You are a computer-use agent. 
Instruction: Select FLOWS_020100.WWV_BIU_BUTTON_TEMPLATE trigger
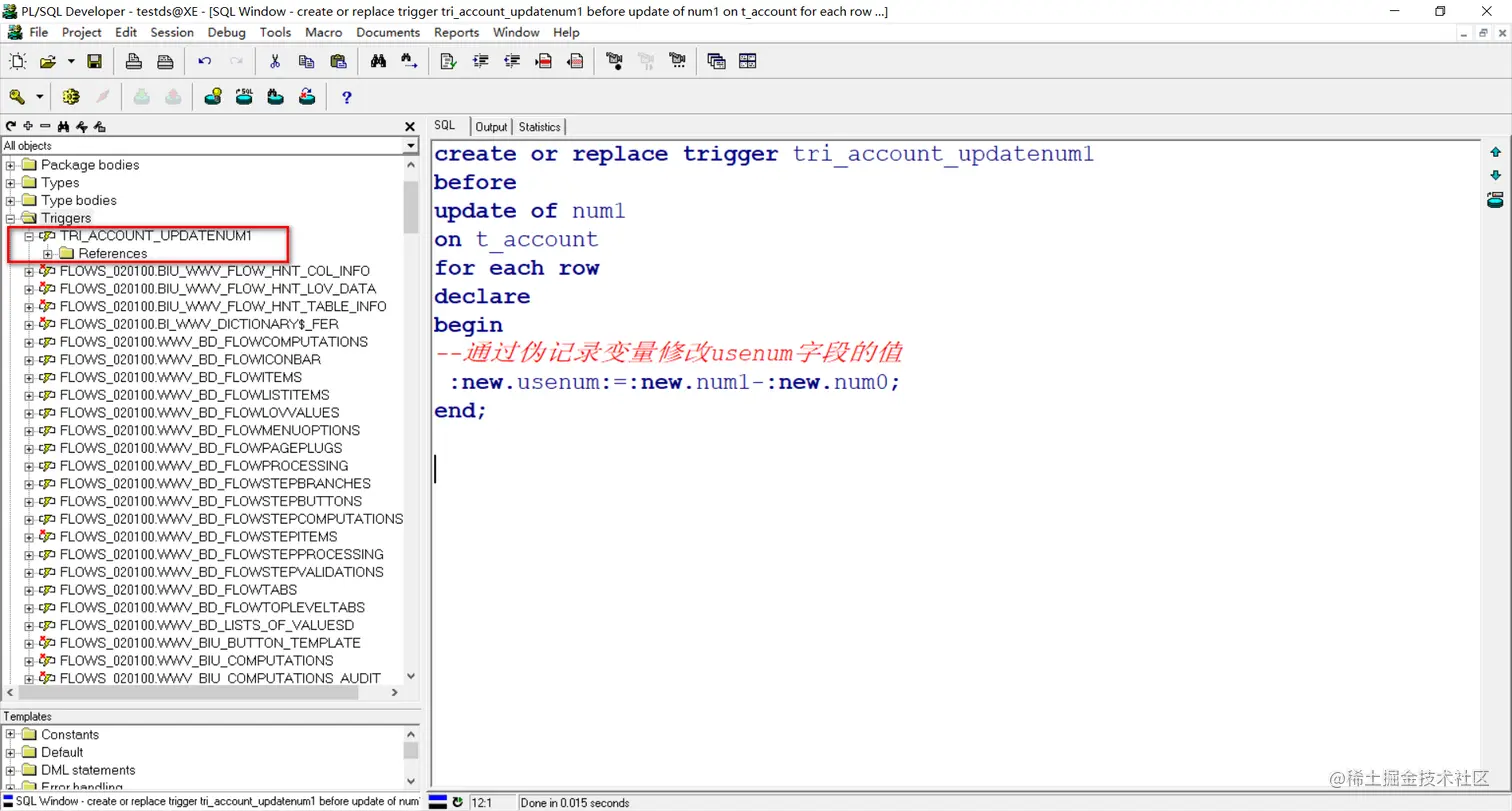[210, 643]
